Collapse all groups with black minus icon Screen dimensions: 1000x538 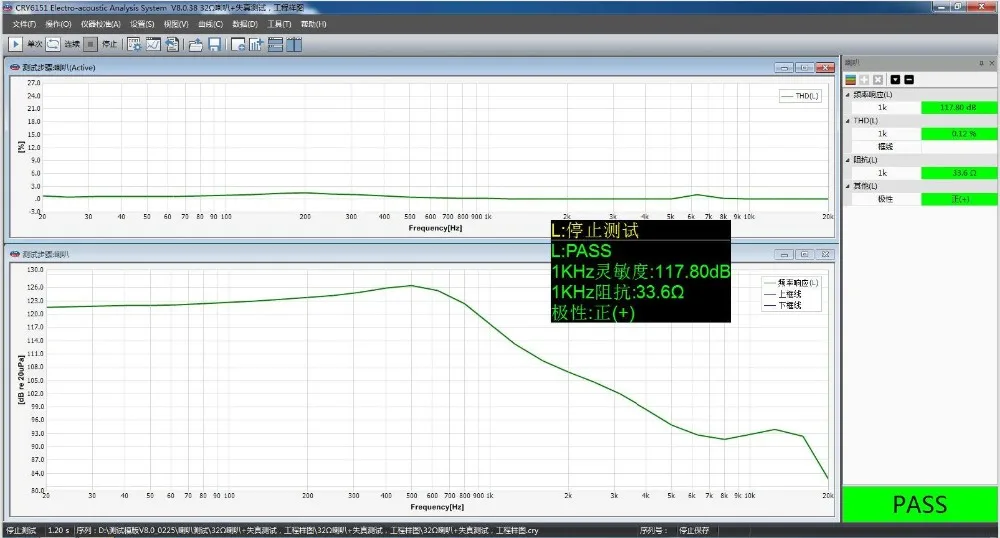909,80
